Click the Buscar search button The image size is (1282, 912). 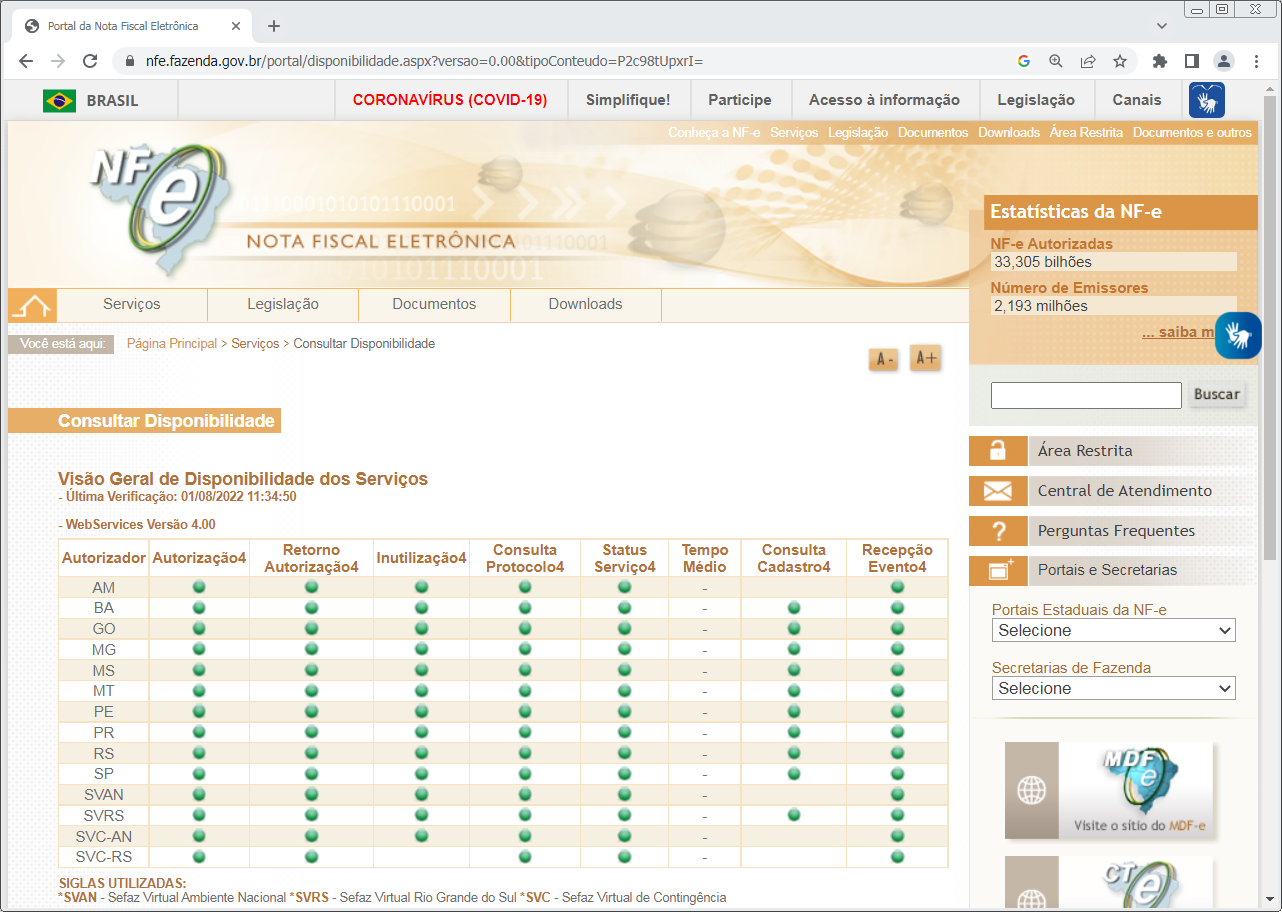1217,394
